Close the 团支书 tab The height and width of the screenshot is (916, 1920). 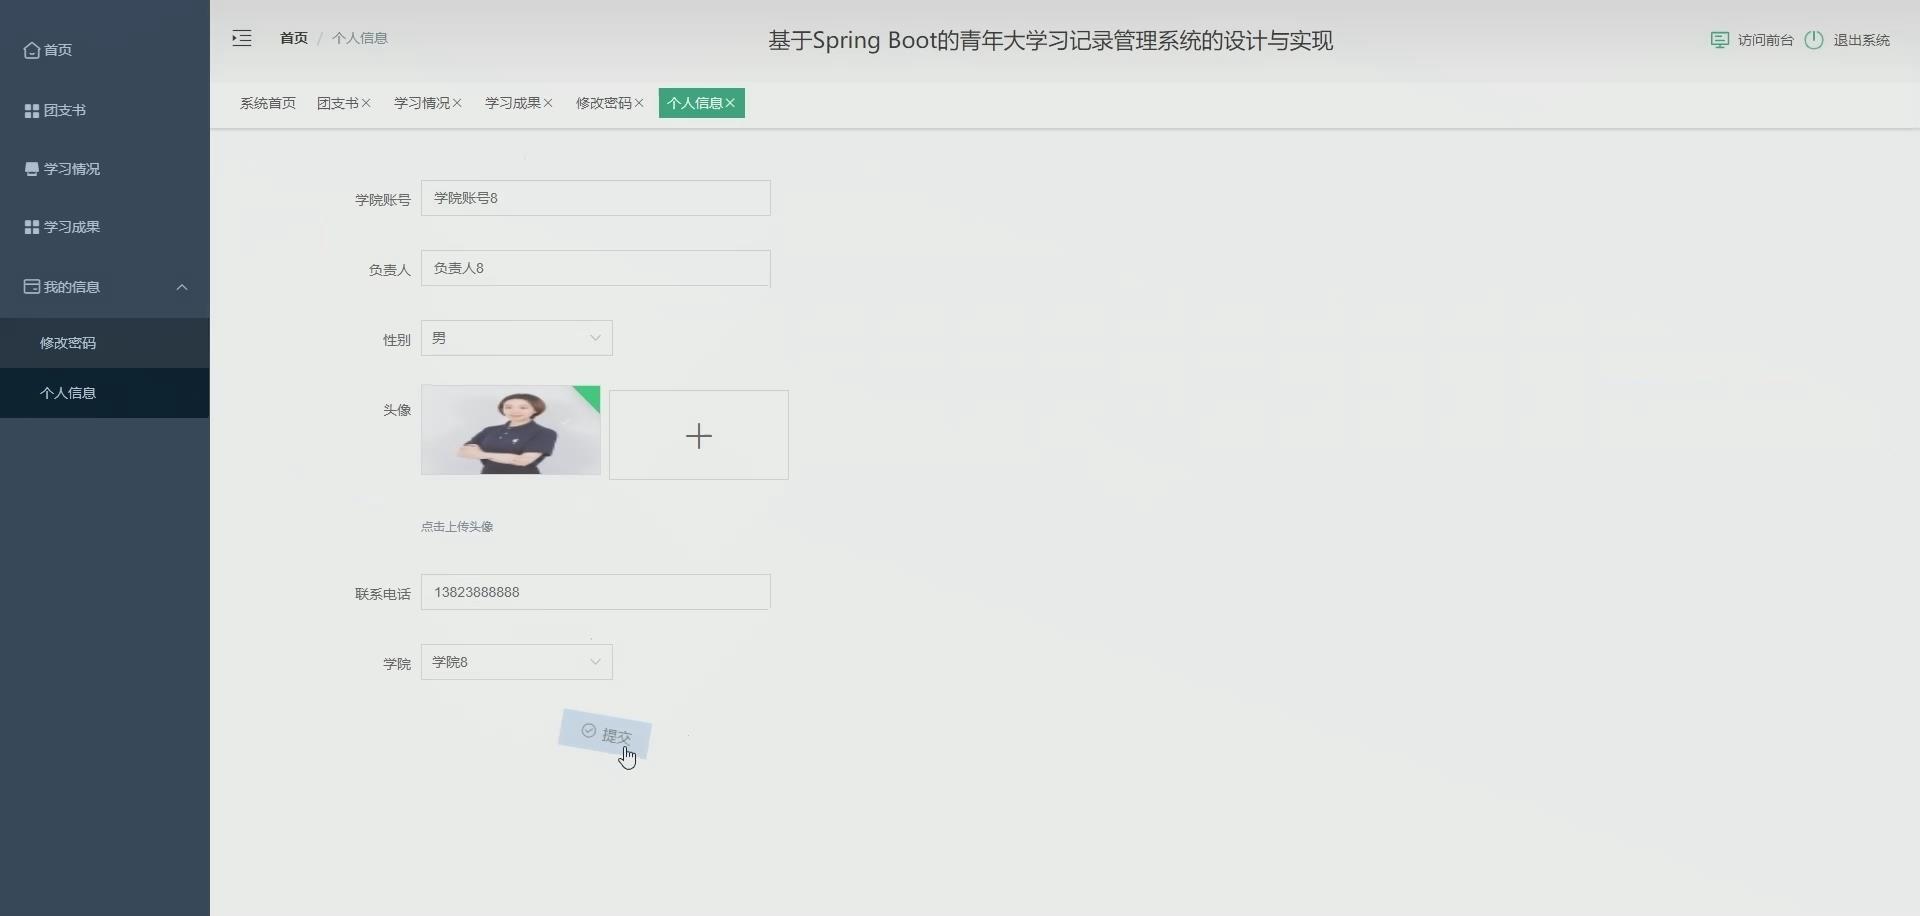click(x=366, y=103)
